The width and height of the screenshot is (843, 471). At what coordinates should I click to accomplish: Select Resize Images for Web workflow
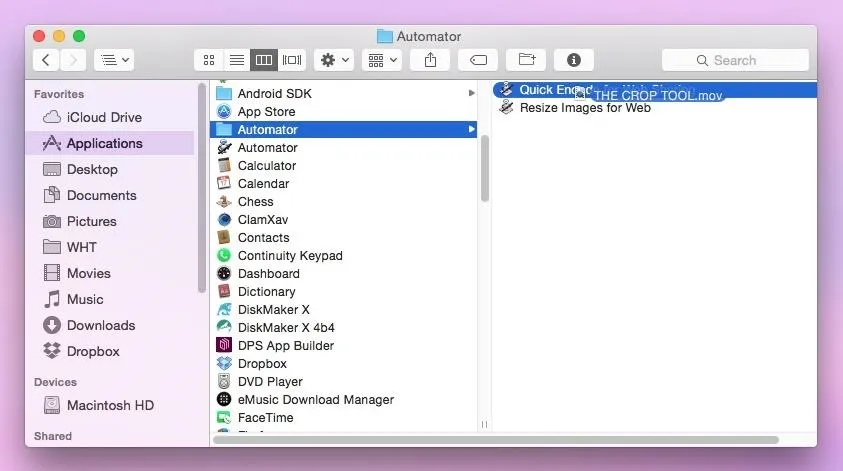click(x=654, y=108)
